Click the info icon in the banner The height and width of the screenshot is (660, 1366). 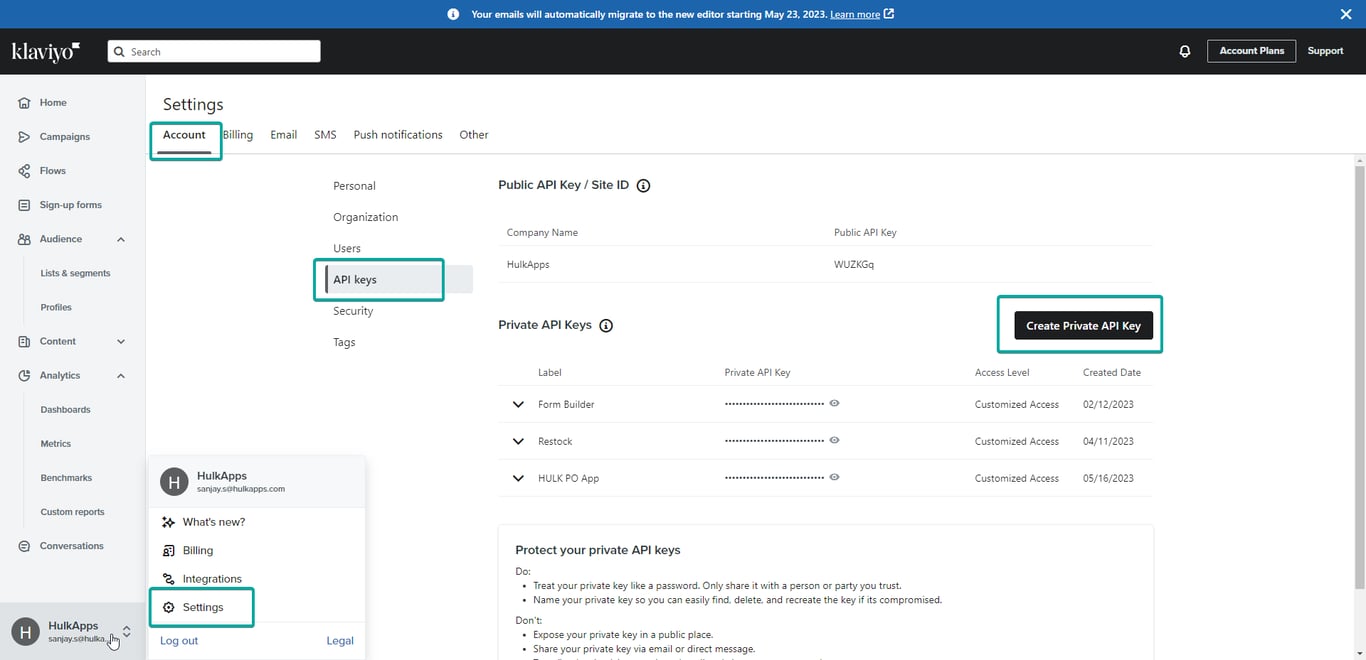coord(453,14)
